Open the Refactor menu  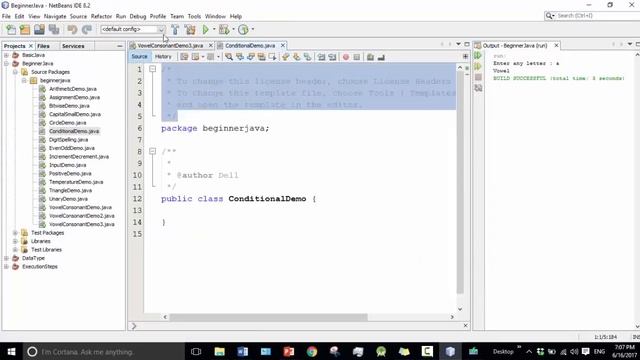coord(101,16)
